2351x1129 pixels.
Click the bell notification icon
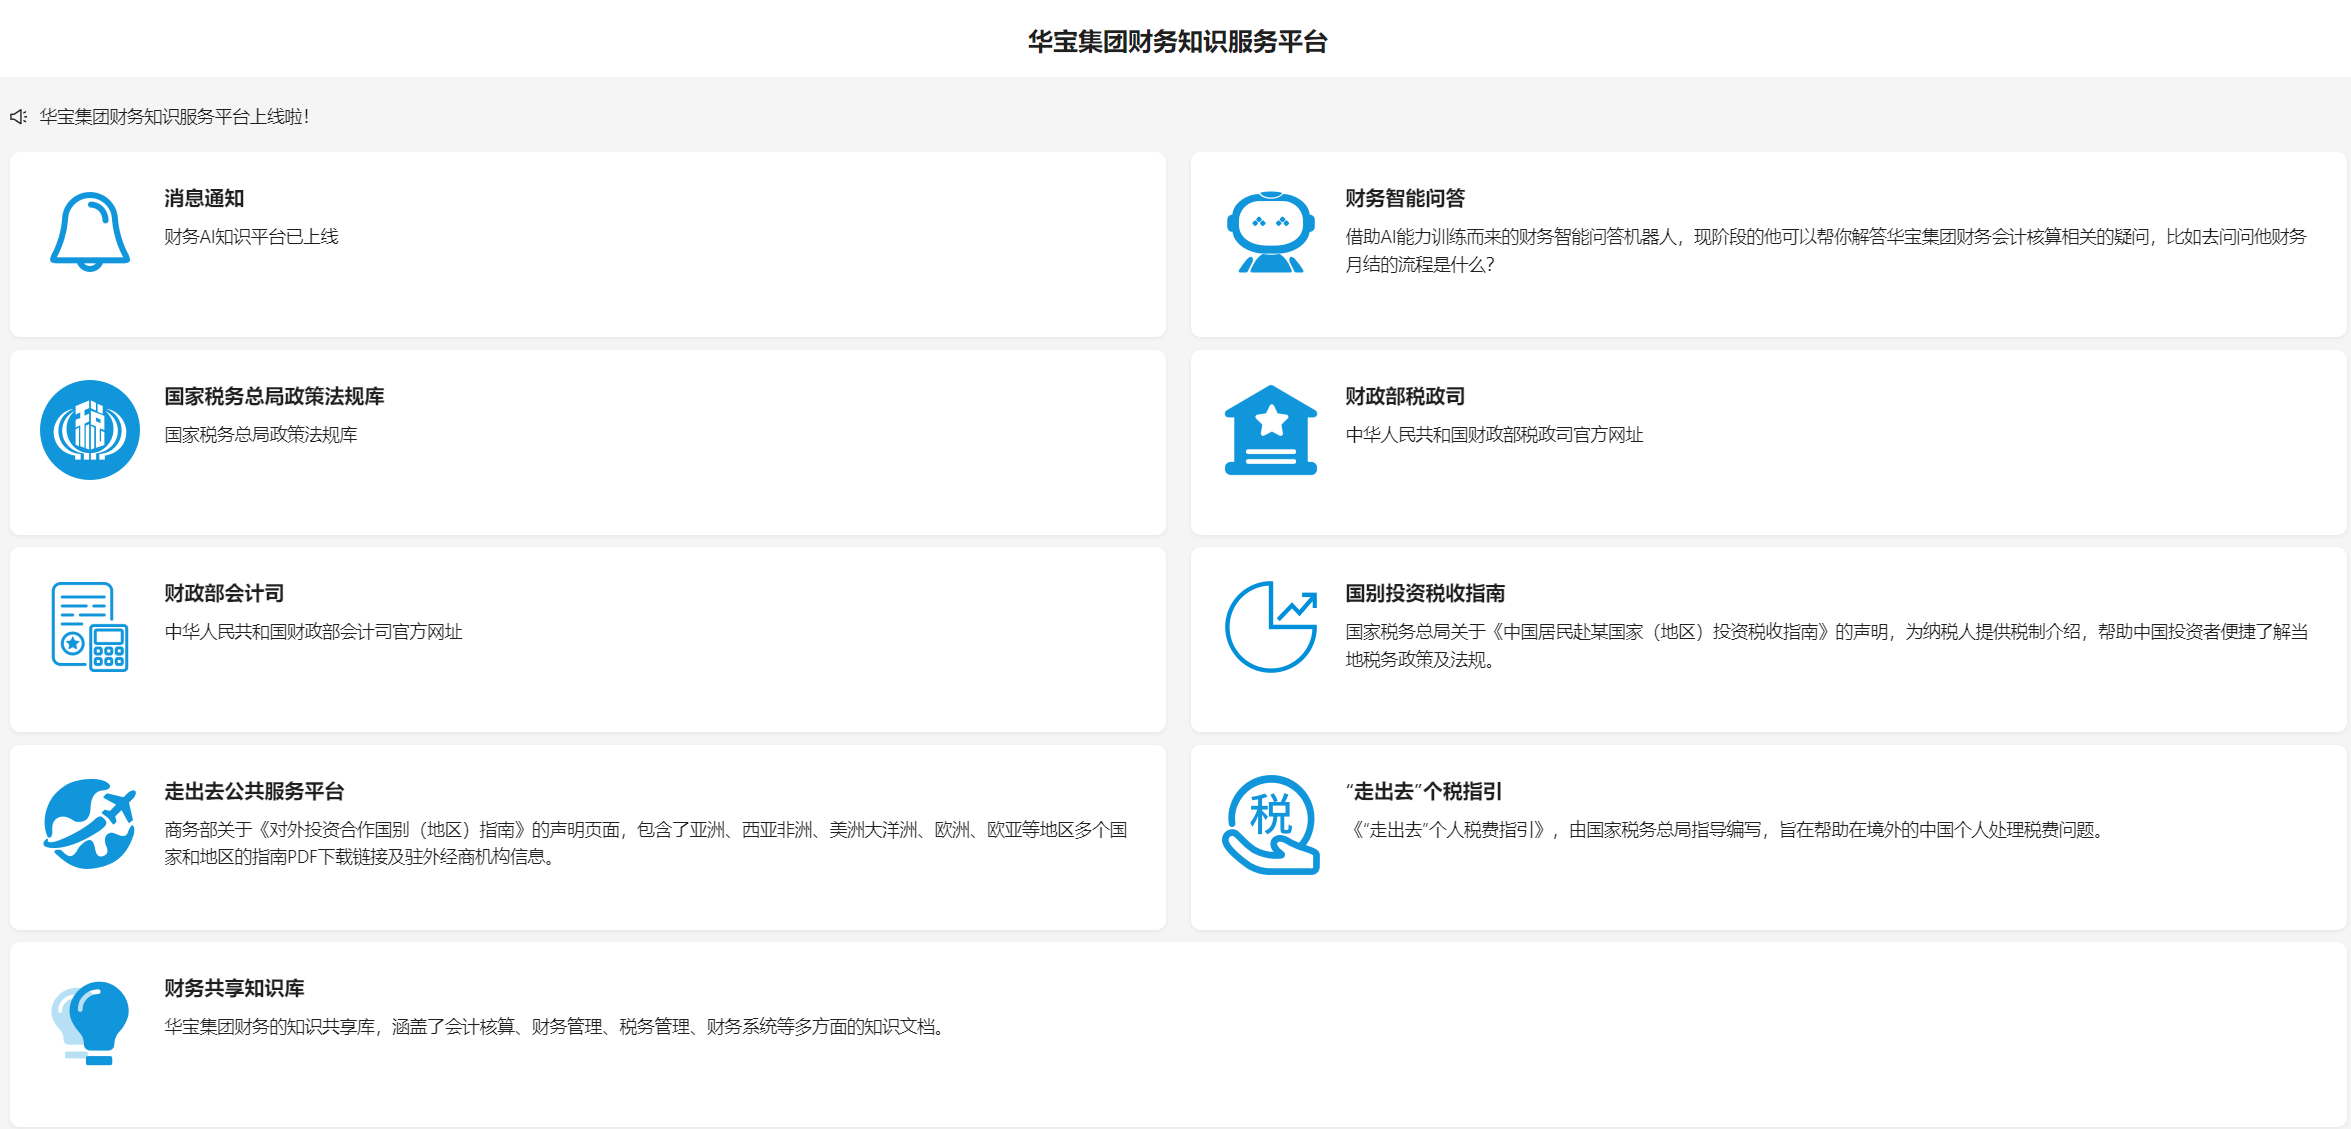point(90,232)
